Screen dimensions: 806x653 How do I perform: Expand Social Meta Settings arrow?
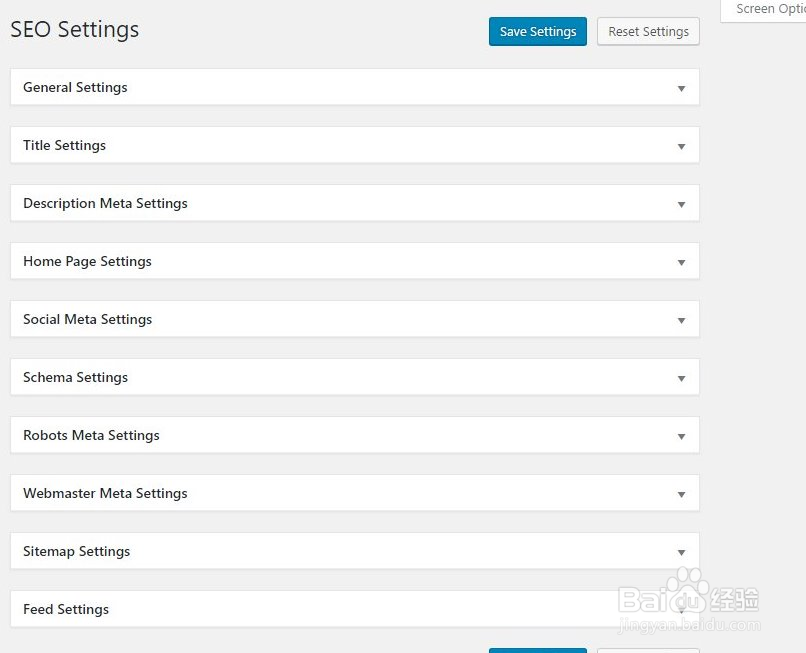coord(681,321)
